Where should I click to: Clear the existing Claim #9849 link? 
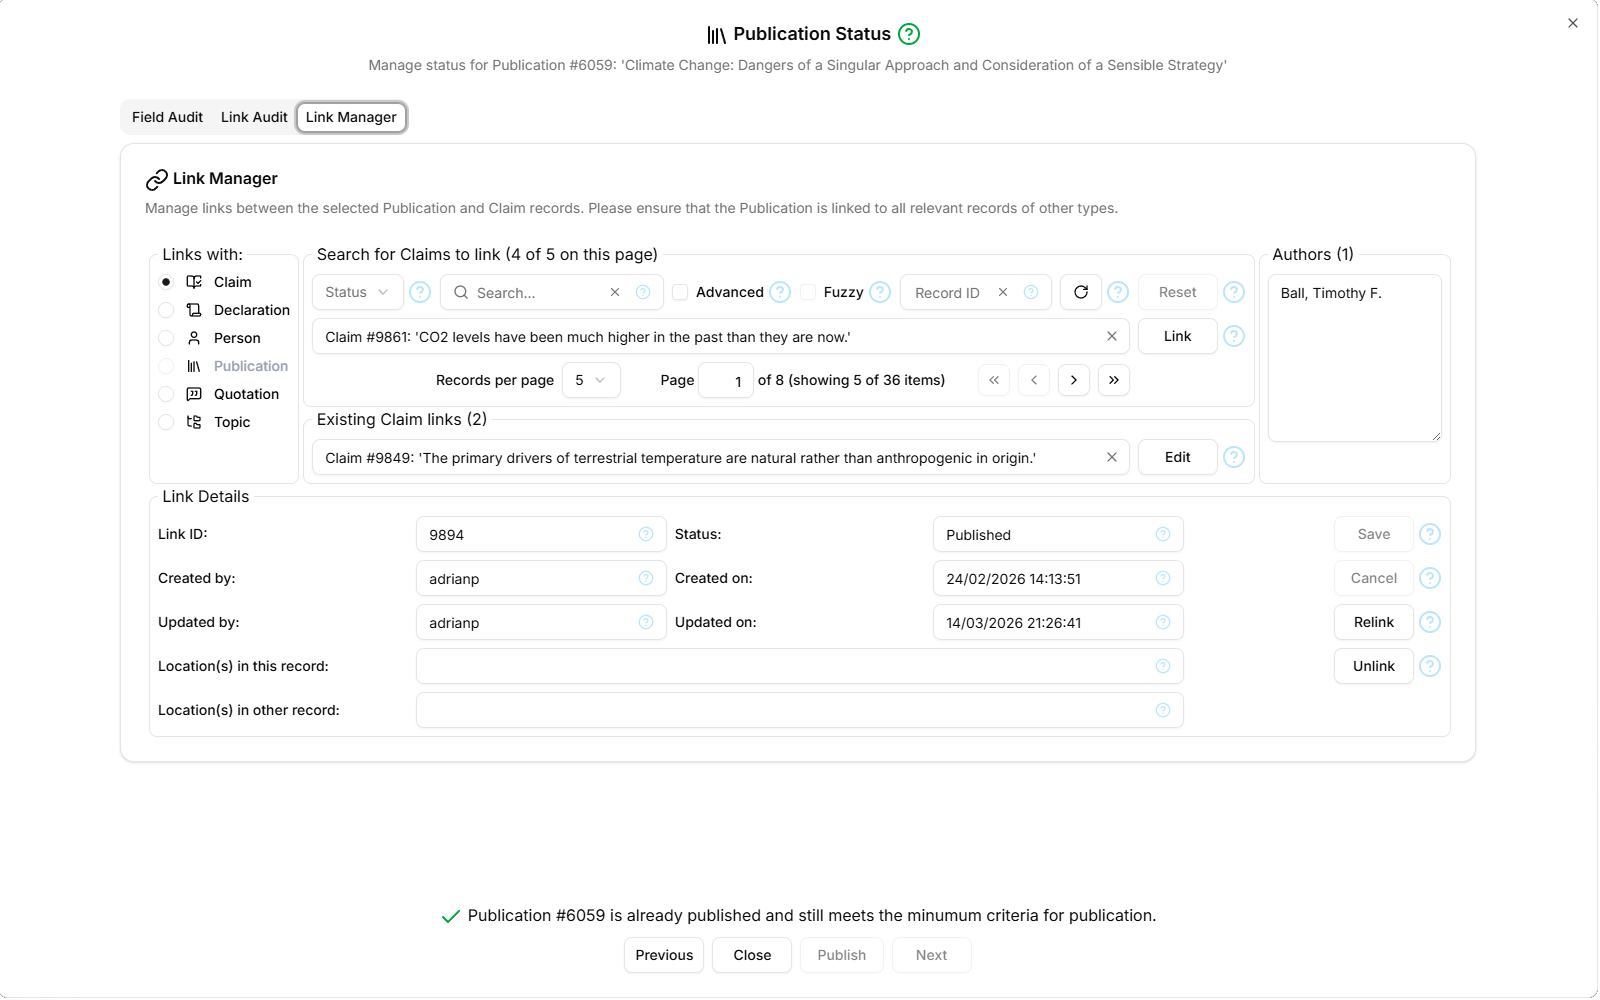click(x=1112, y=457)
